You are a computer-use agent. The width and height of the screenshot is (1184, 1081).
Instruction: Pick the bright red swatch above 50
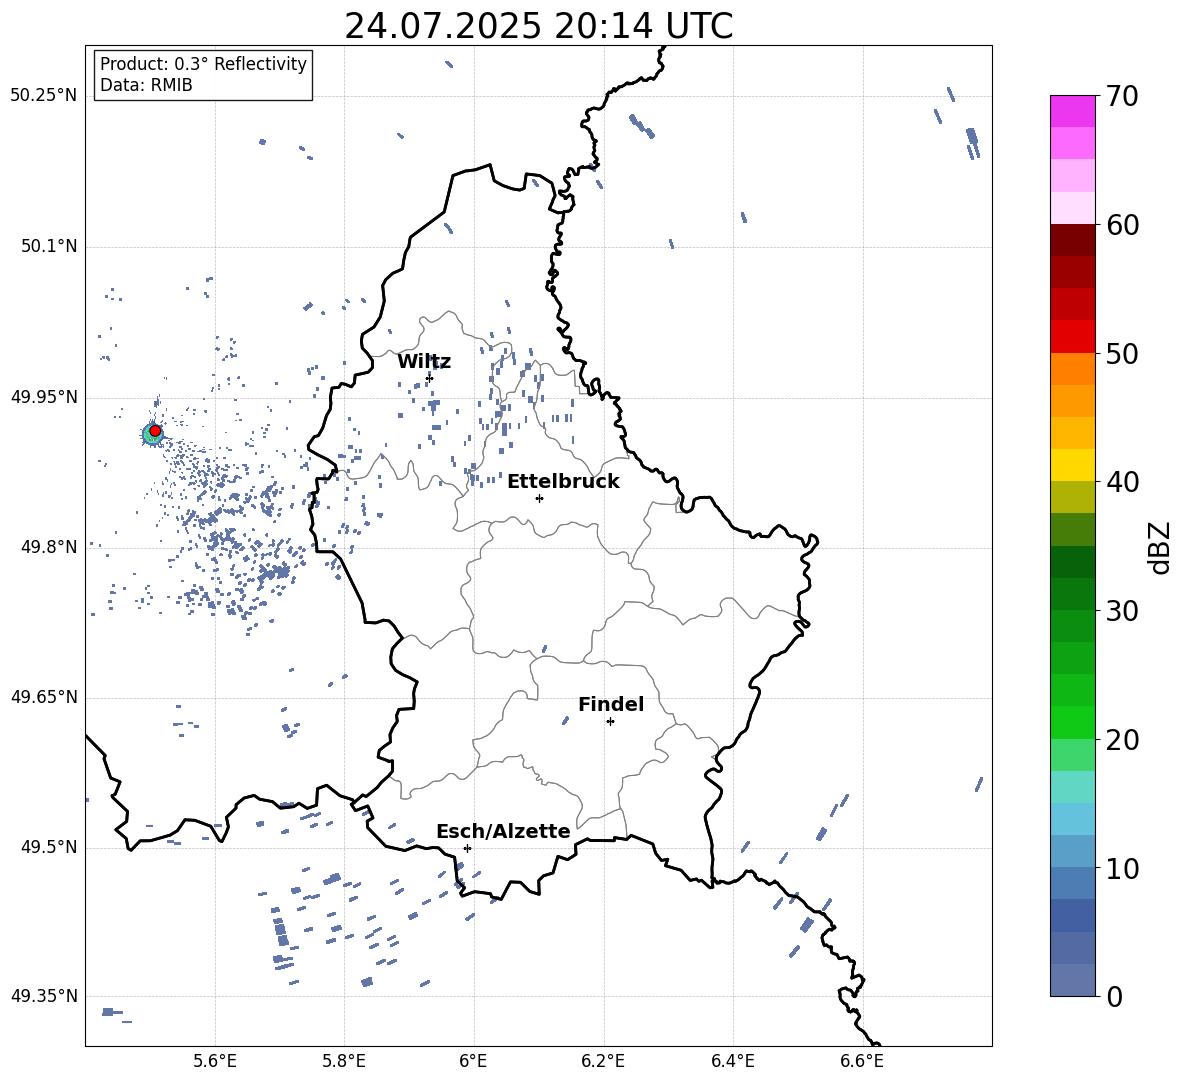[x=1073, y=337]
